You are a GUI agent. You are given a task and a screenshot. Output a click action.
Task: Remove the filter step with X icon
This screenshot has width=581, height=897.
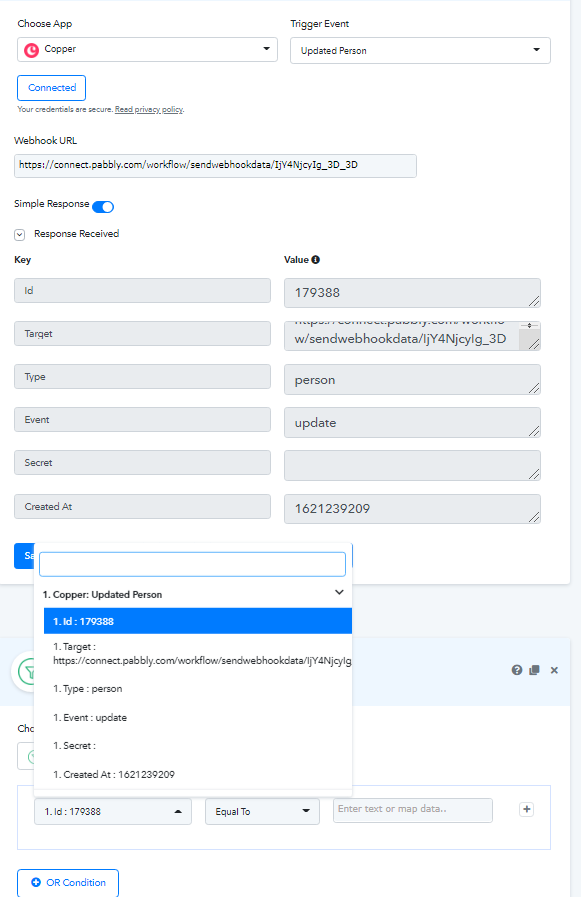tap(554, 670)
